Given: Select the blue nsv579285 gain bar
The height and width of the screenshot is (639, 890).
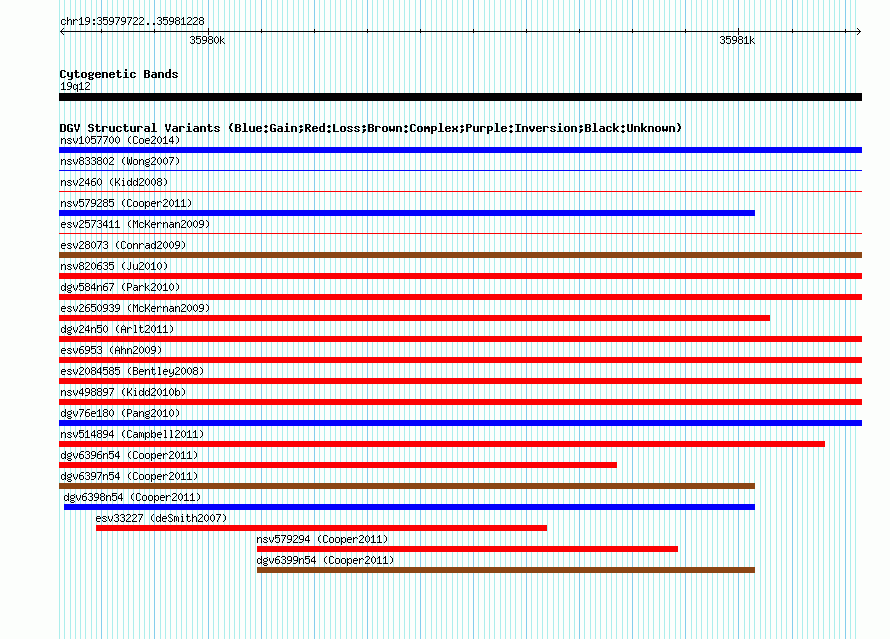Looking at the screenshot, I should coord(407,213).
